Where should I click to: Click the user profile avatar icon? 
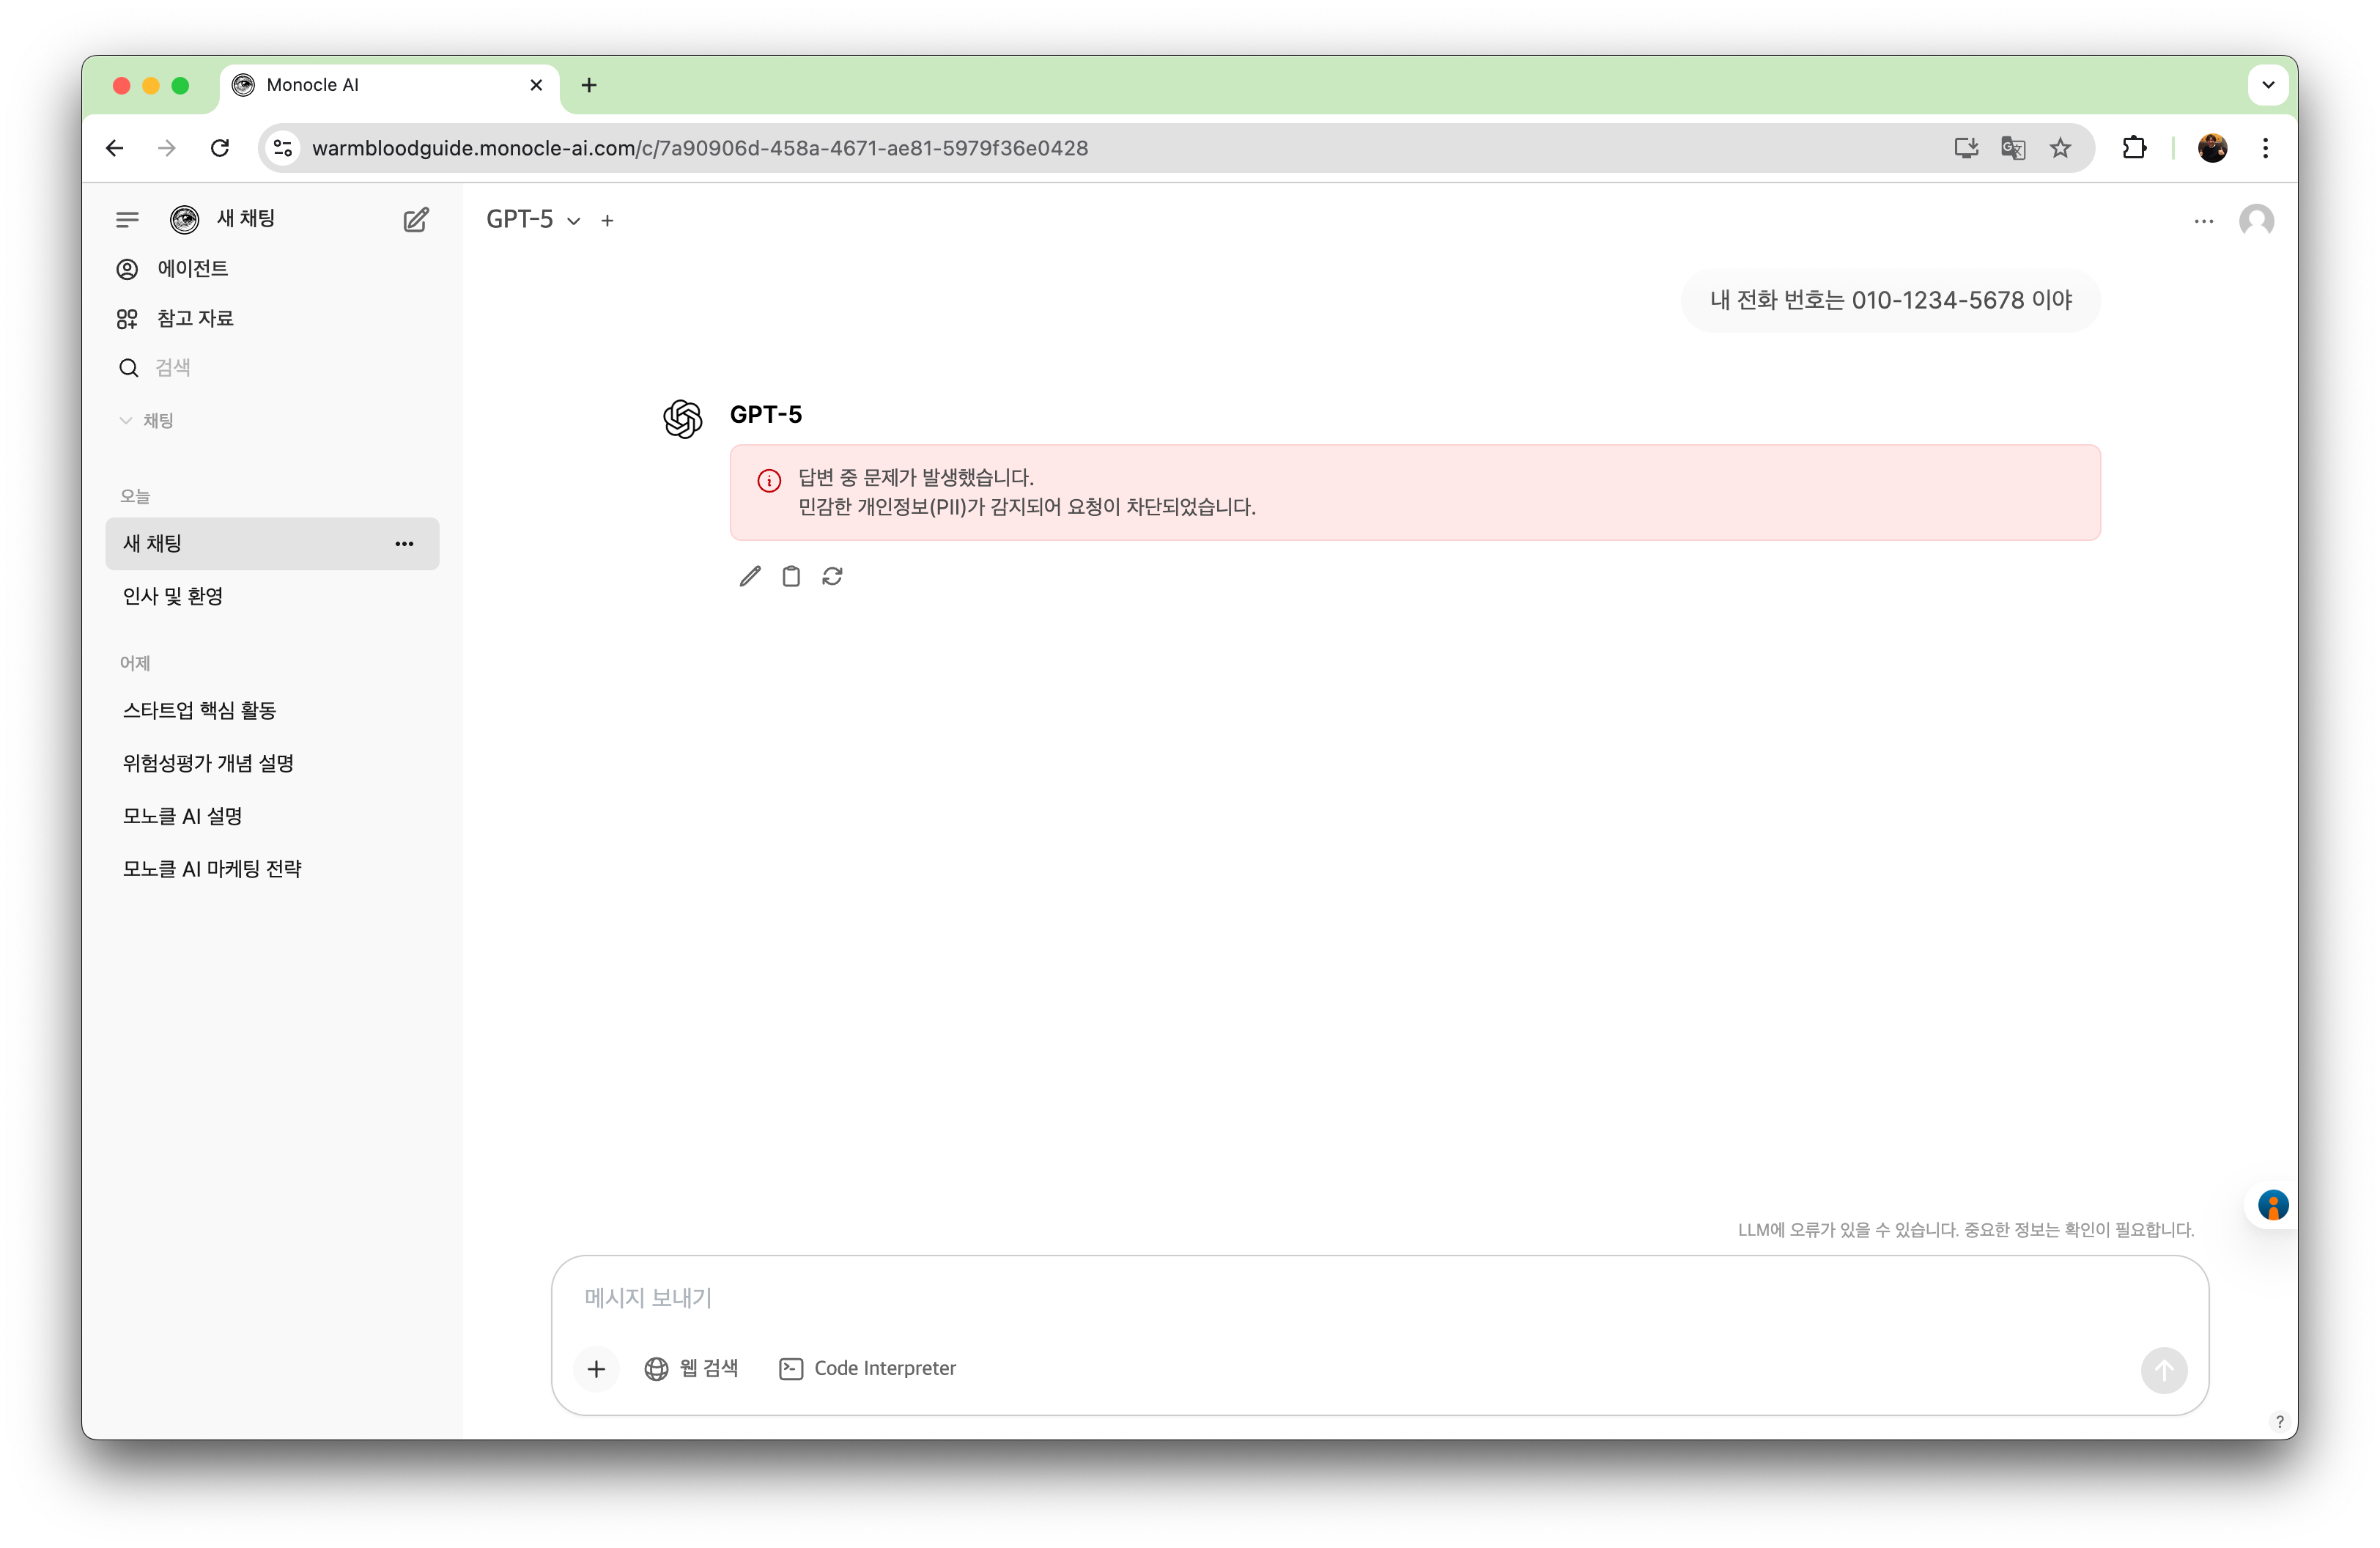click(2256, 221)
